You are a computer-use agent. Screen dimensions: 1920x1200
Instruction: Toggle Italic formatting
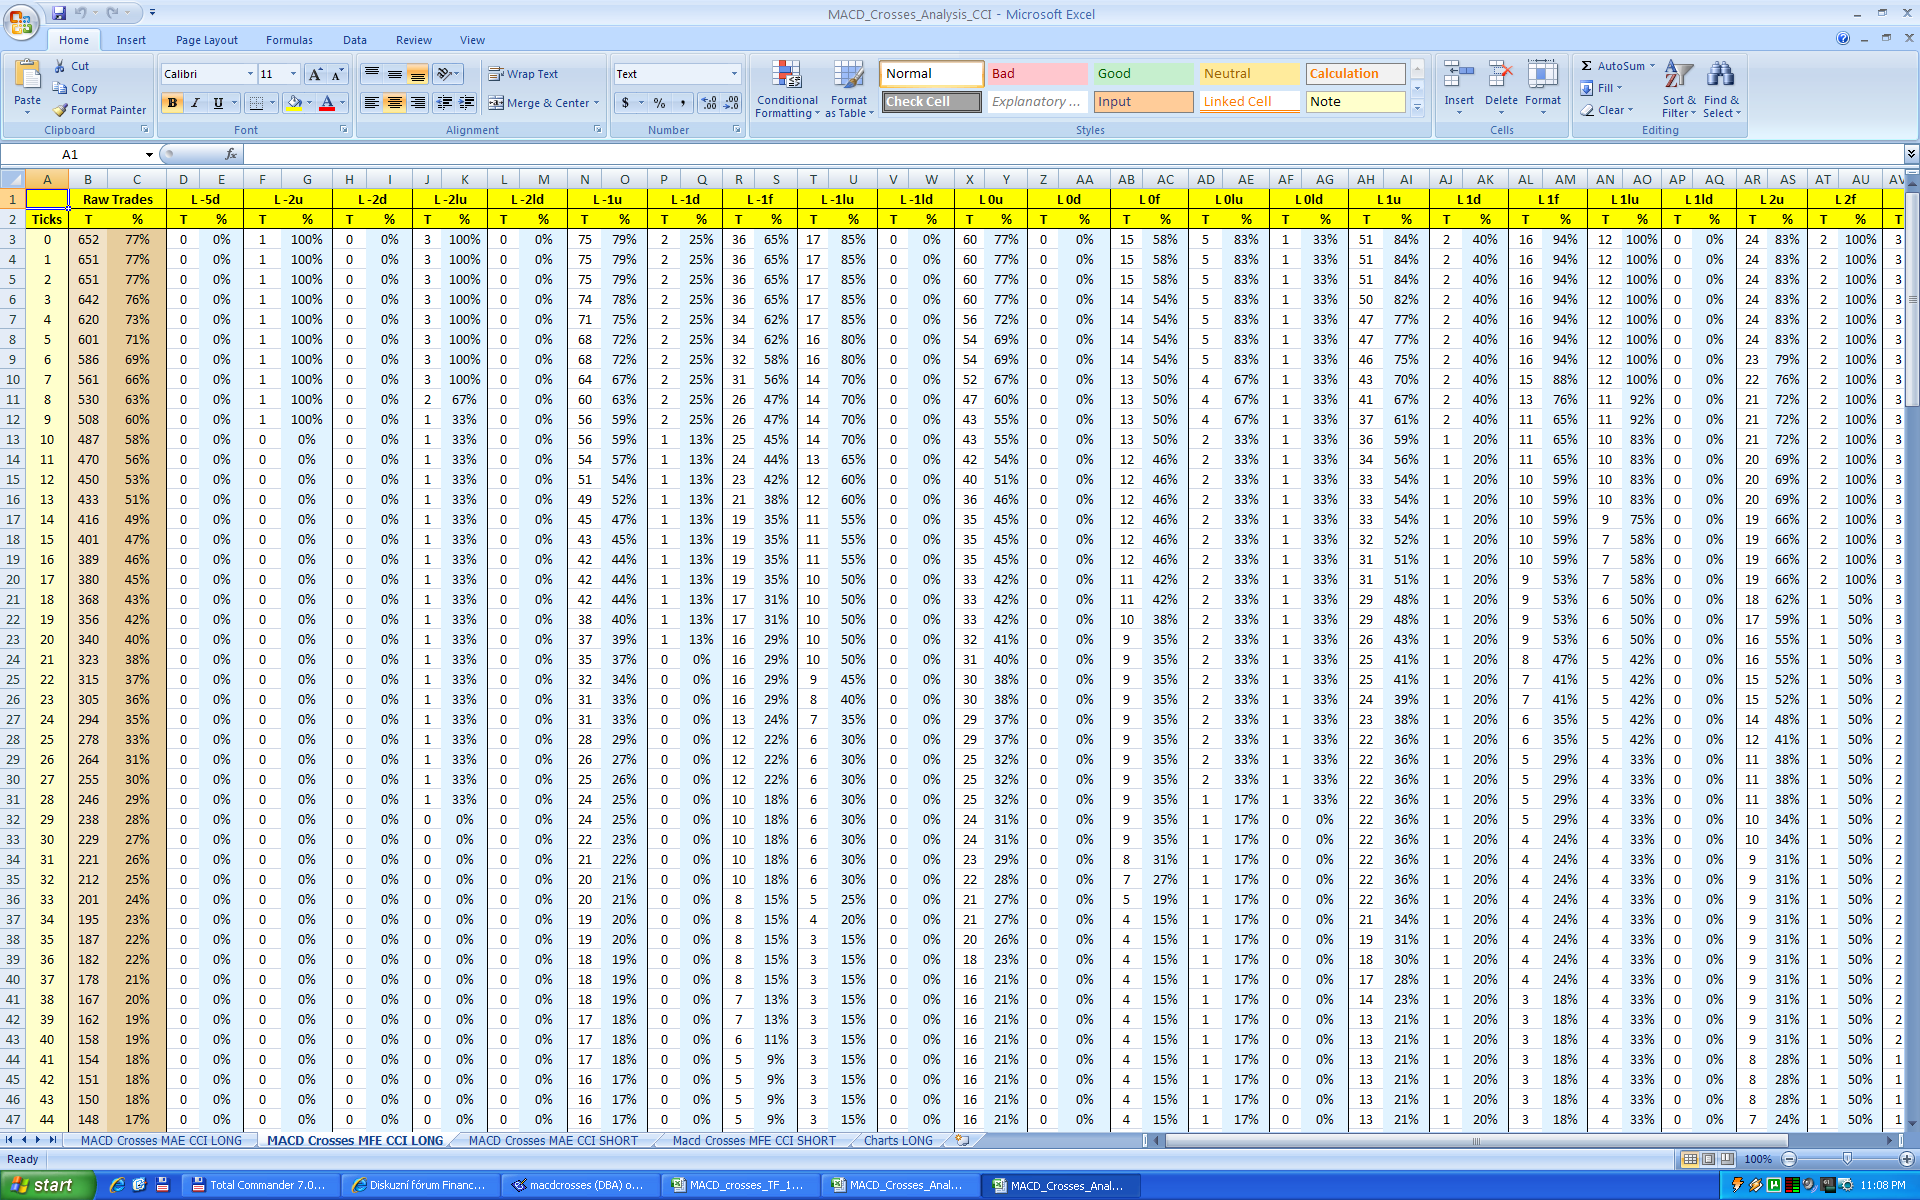point(195,103)
